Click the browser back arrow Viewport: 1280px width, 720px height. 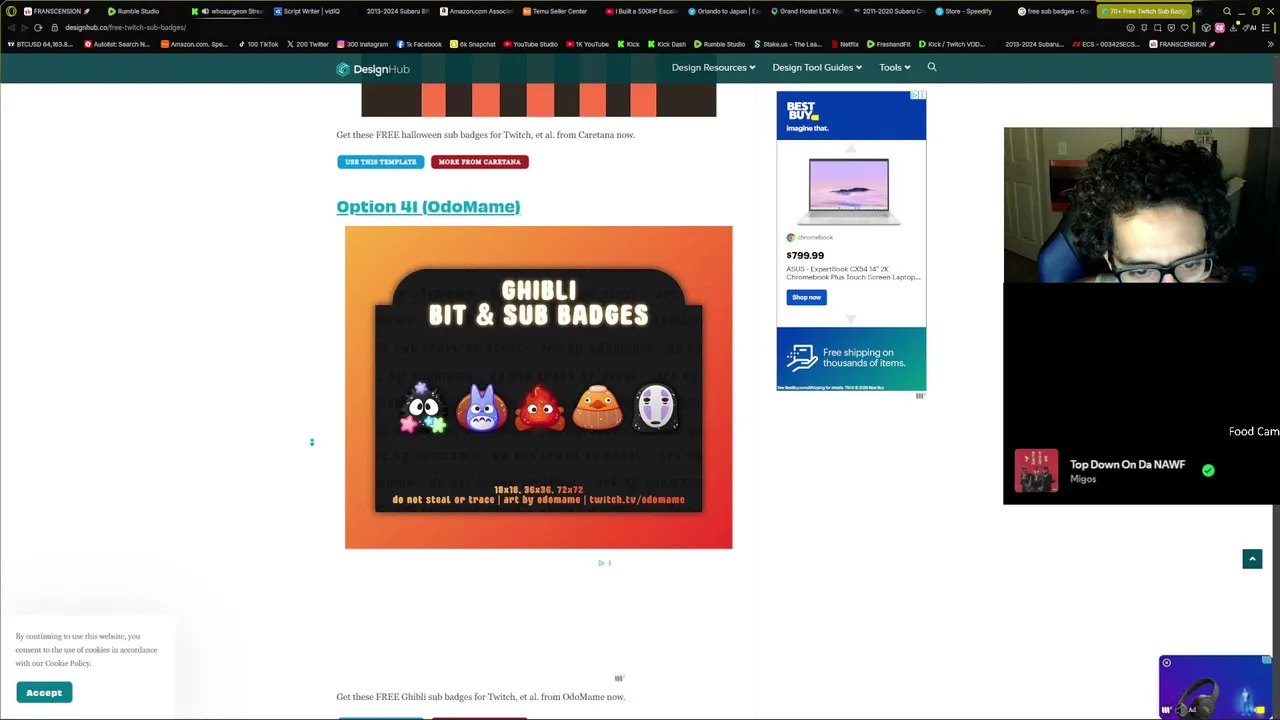10,28
